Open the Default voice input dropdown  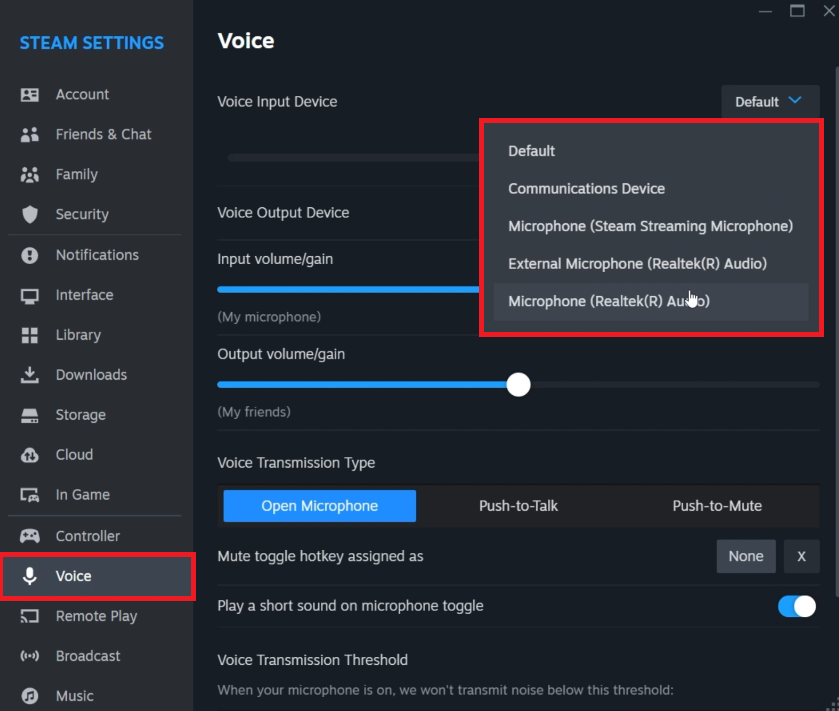(x=770, y=101)
